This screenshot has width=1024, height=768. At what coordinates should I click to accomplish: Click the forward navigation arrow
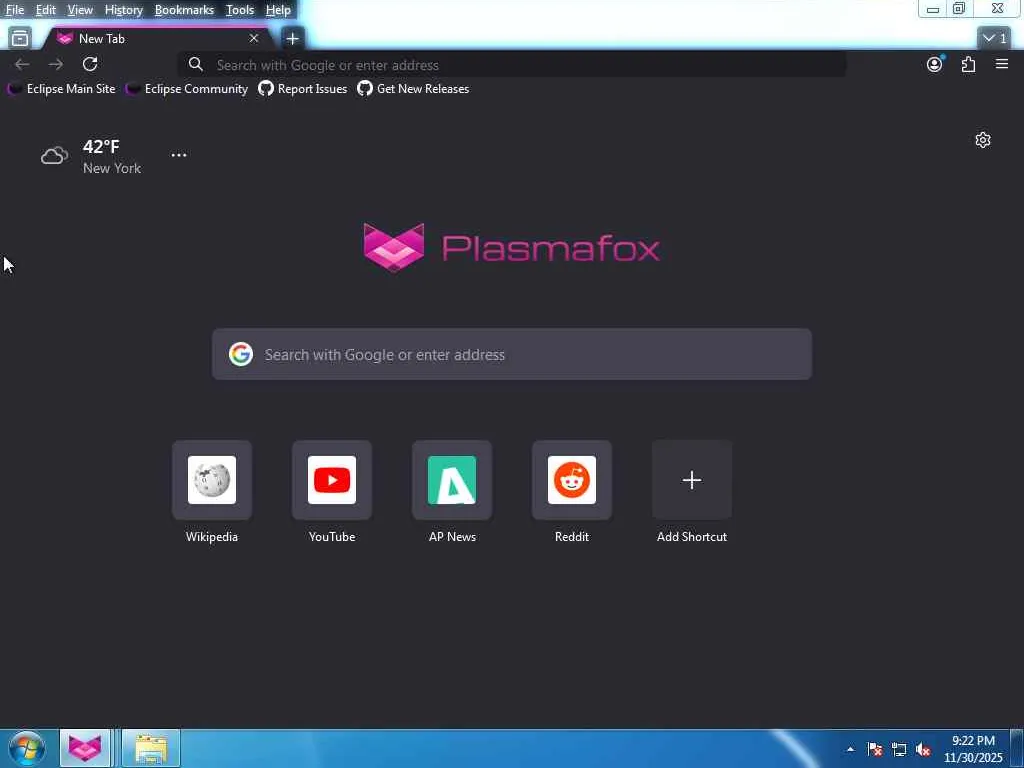[x=56, y=64]
